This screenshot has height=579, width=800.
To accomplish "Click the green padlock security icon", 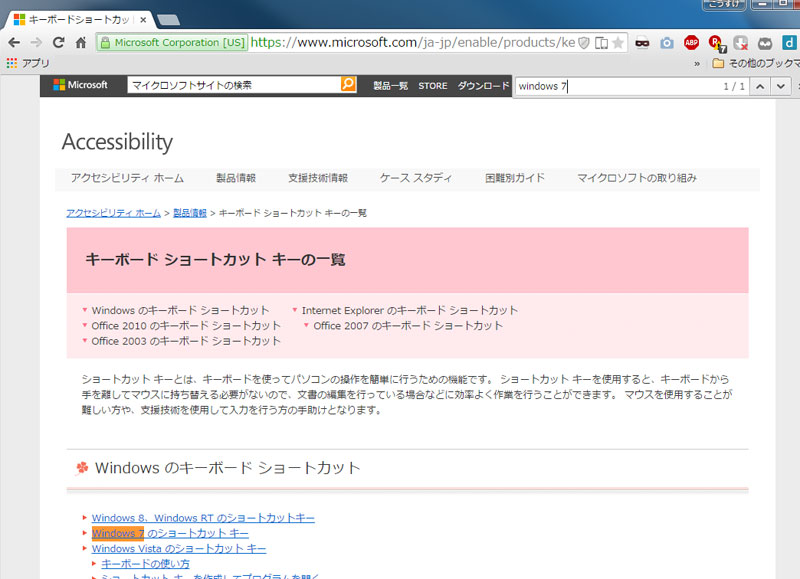I will 105,43.
